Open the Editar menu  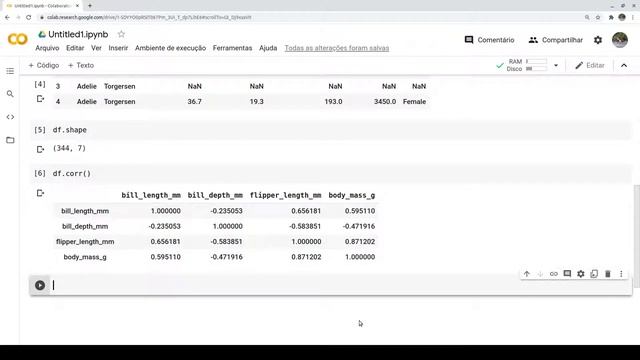[x=75, y=48]
